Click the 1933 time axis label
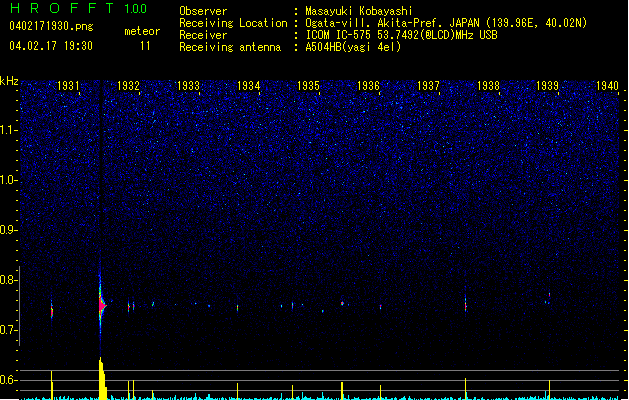This screenshot has height=400, width=629. tap(188, 85)
